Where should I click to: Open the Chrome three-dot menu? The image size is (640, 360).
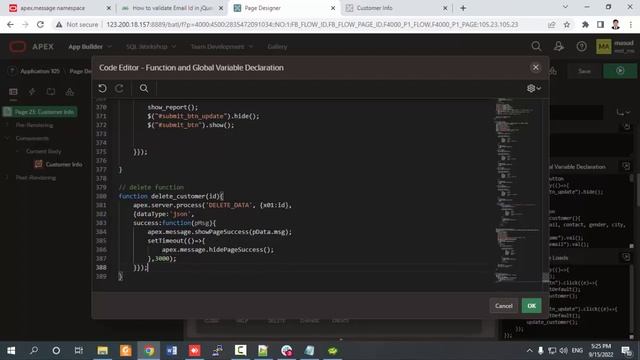click(x=631, y=24)
